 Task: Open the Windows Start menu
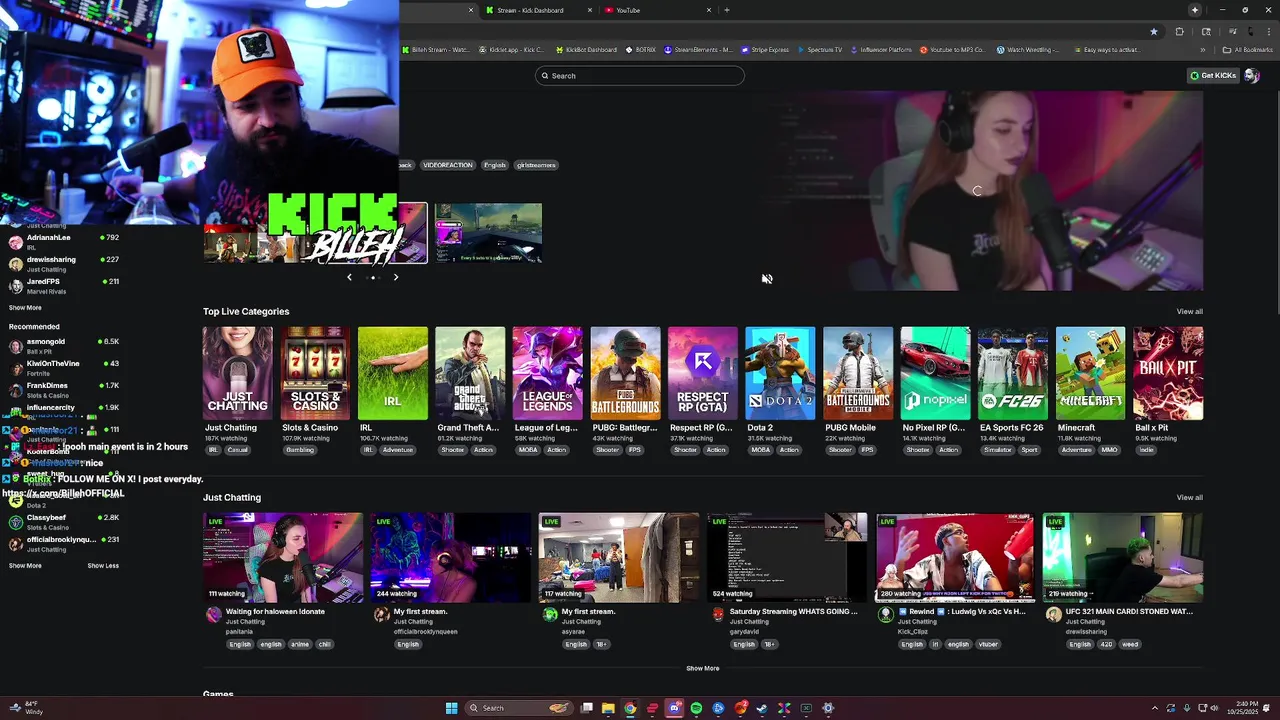451,708
